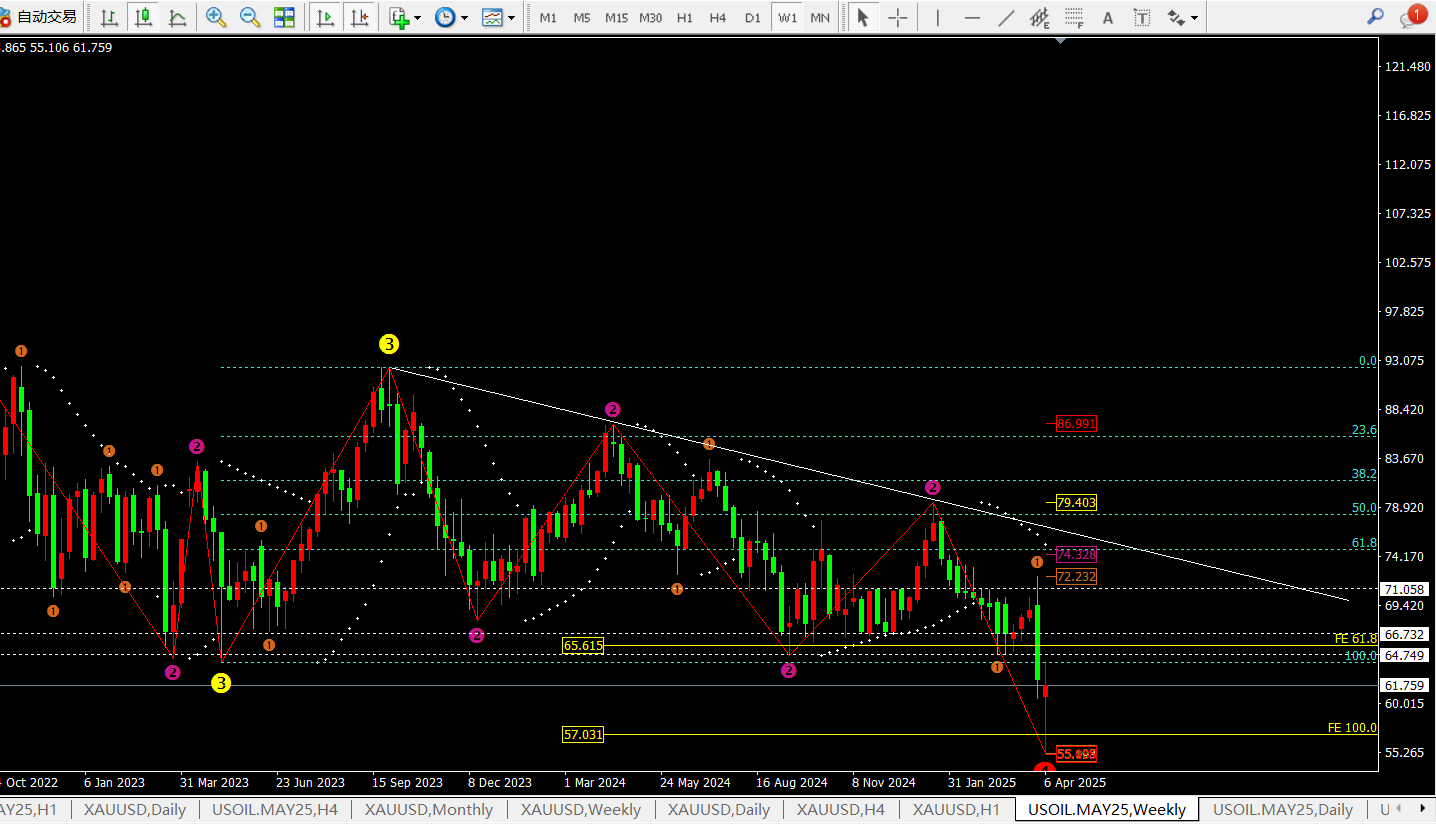The image size is (1436, 824).
Task: Set timeframe to H4
Action: (x=717, y=18)
